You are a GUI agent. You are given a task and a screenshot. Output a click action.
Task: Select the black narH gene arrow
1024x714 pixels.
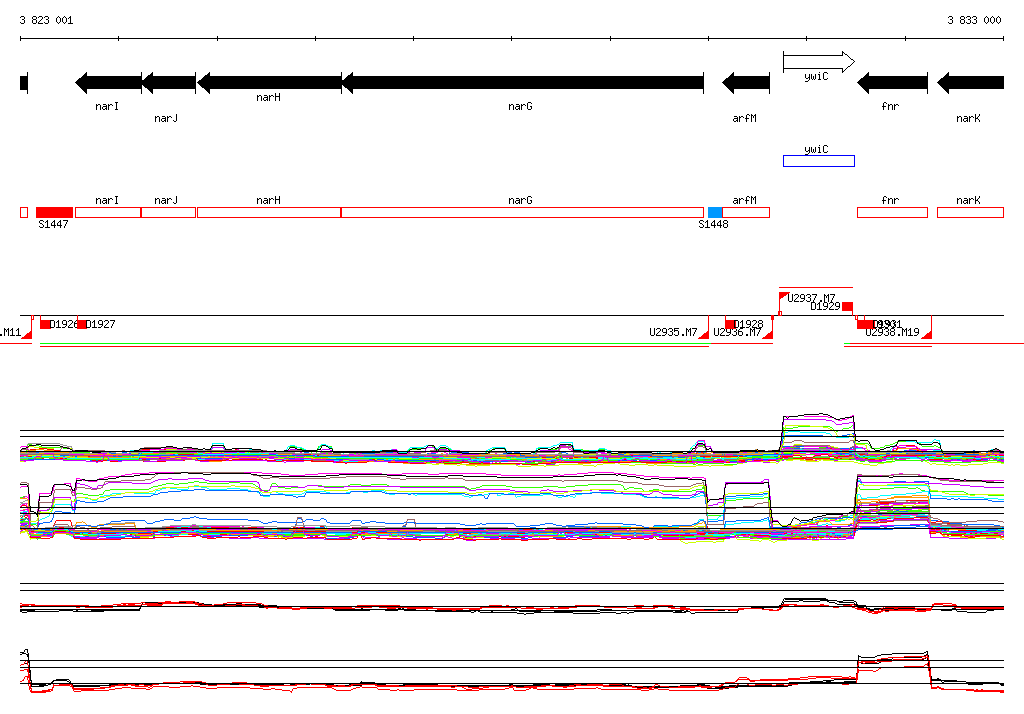[x=269, y=83]
